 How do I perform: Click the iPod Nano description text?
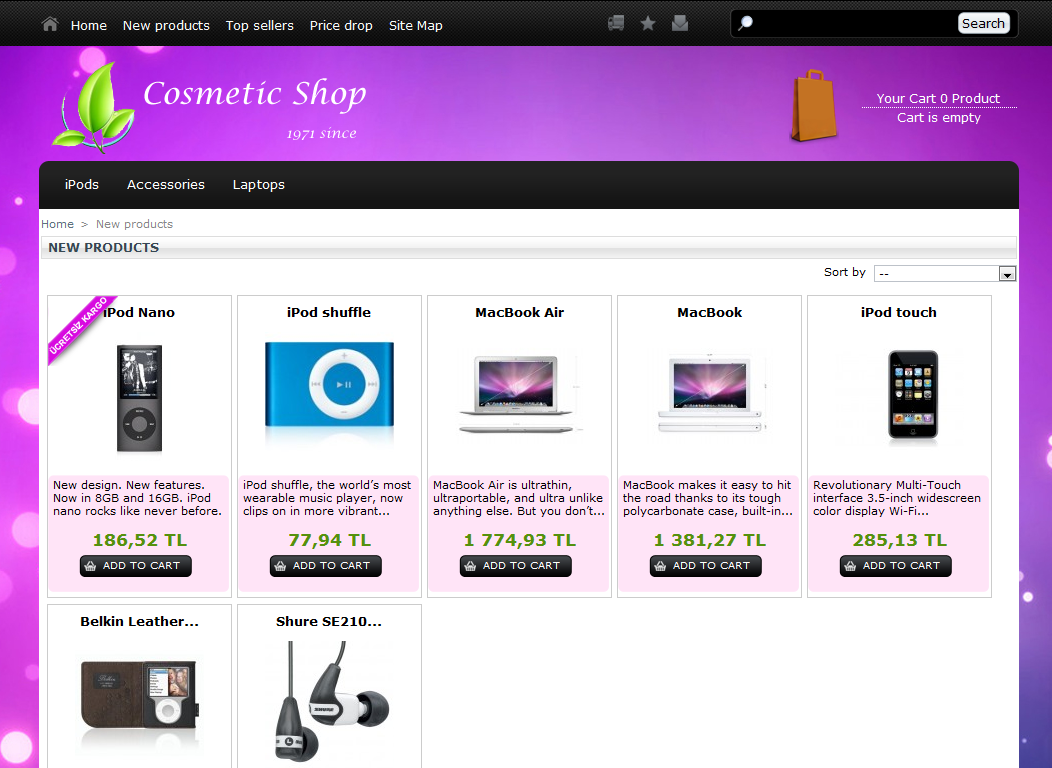tap(138, 498)
